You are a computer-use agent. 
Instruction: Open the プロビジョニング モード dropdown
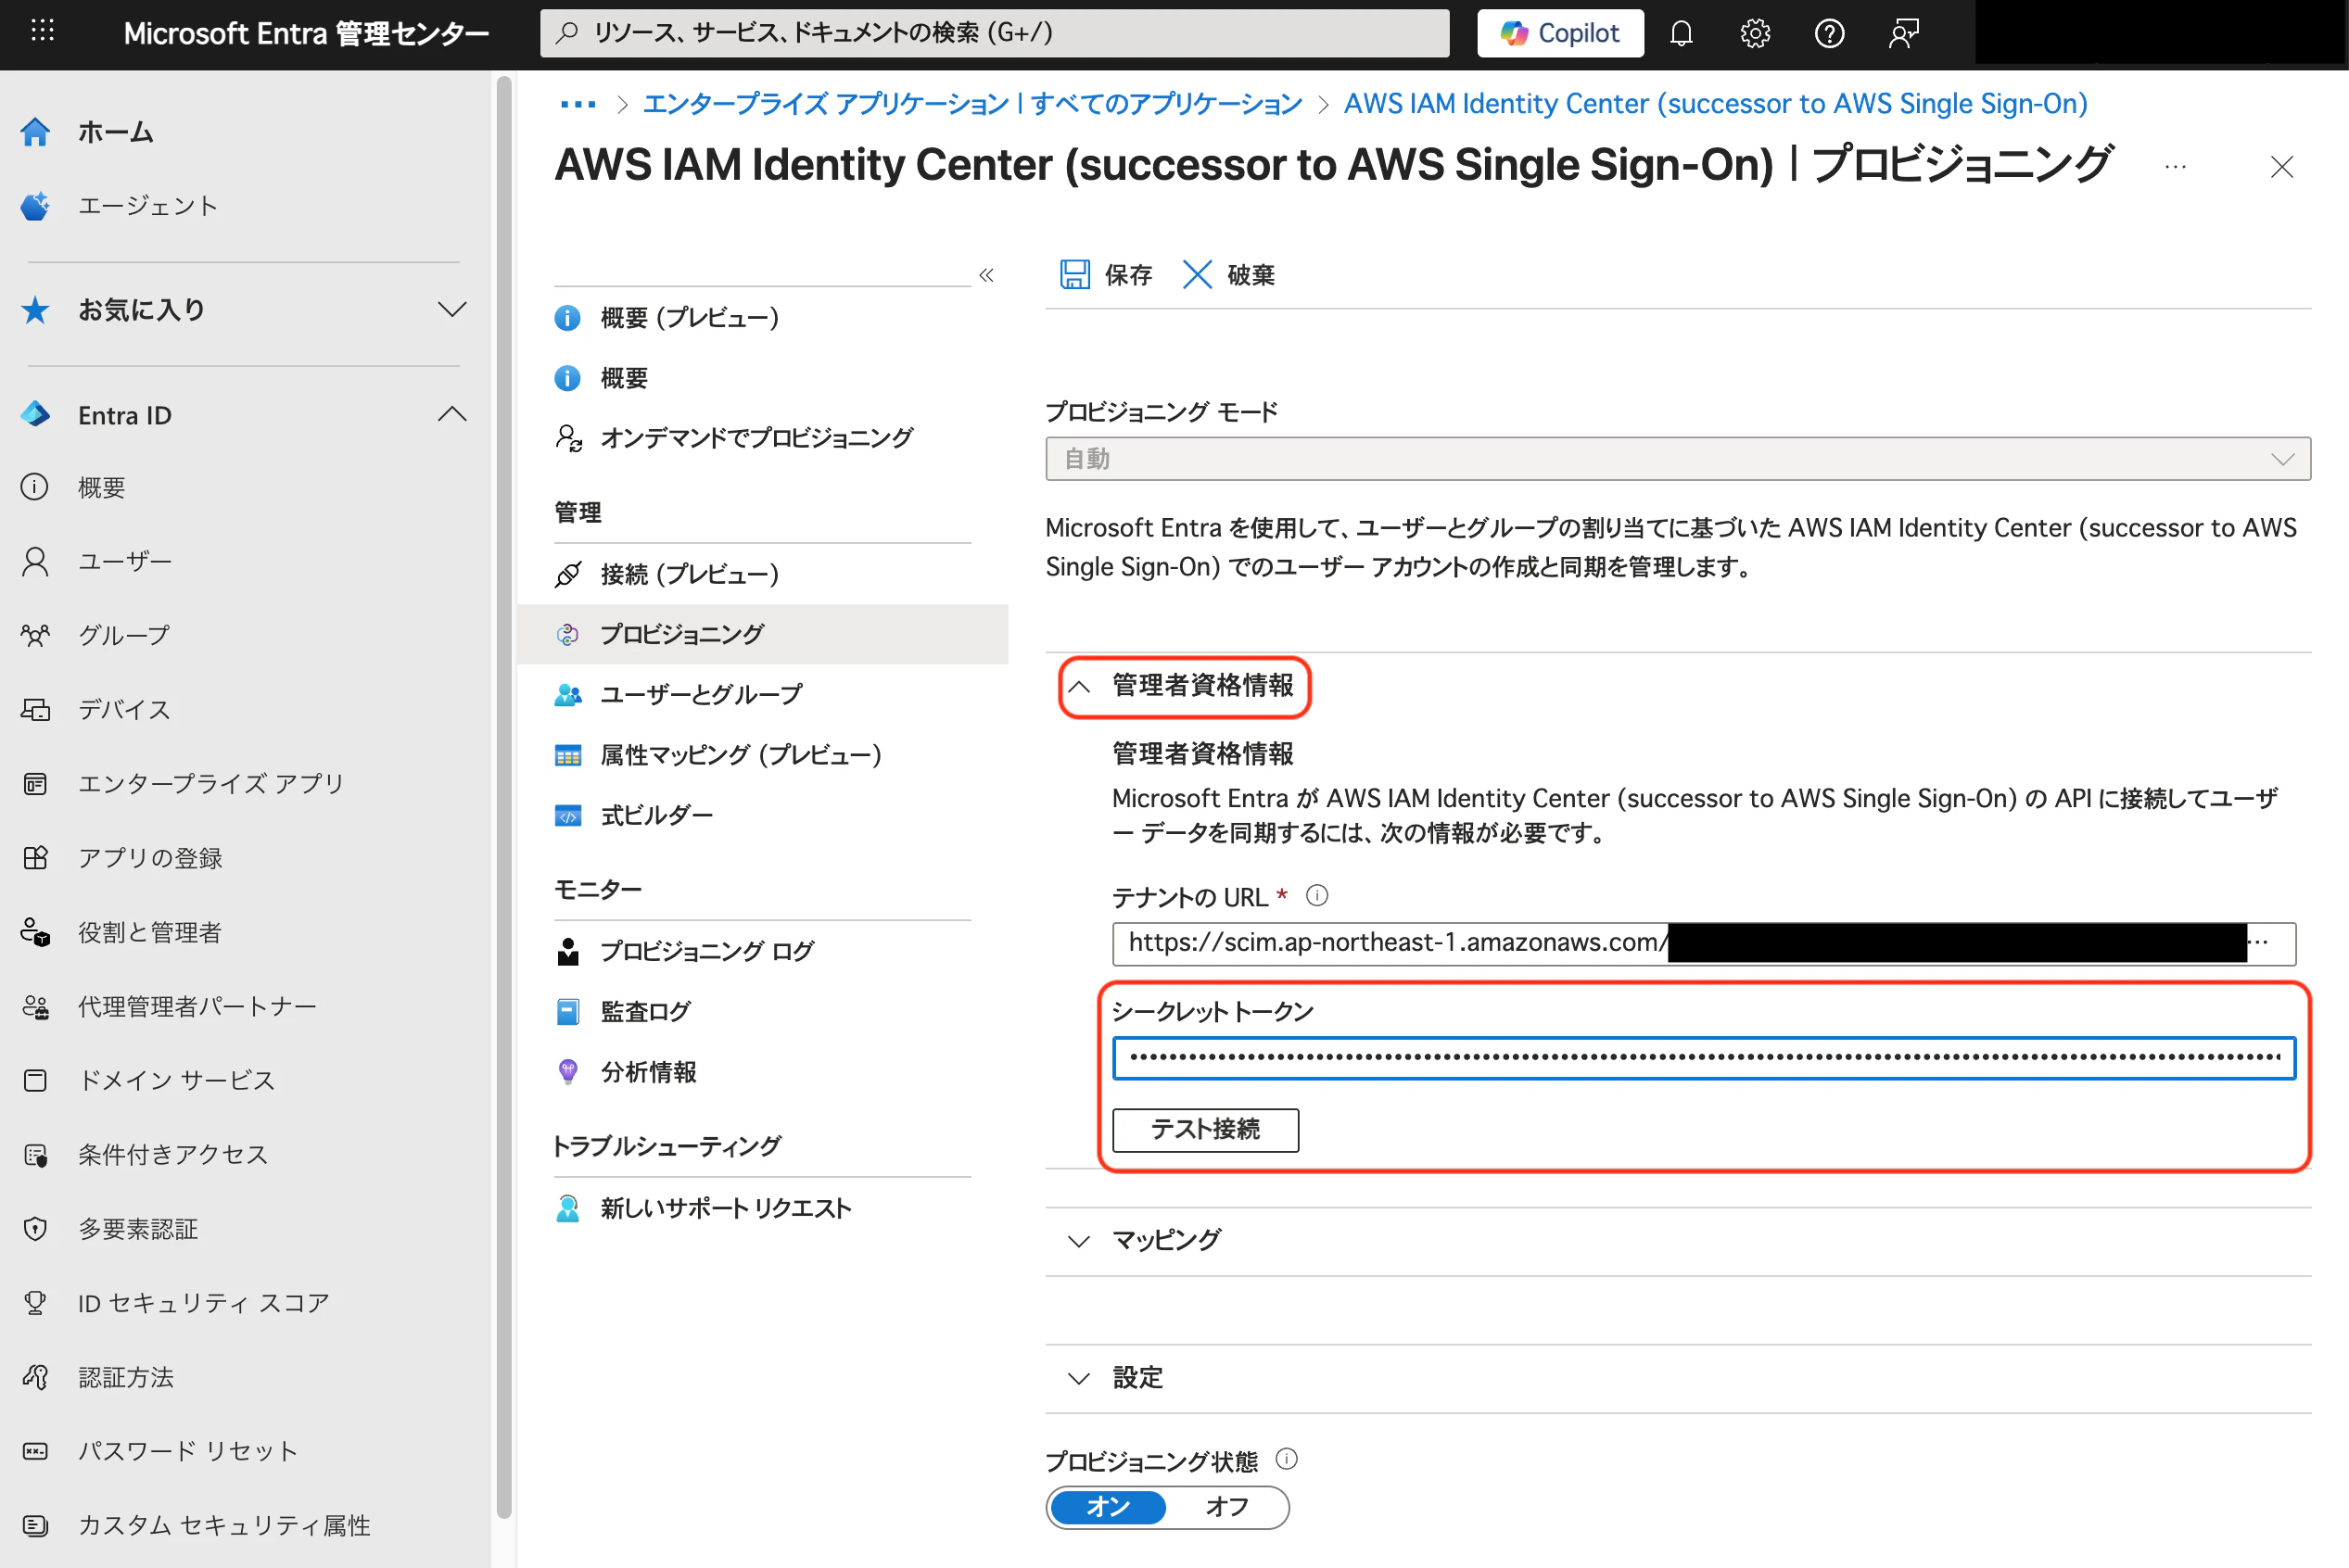tap(1678, 459)
